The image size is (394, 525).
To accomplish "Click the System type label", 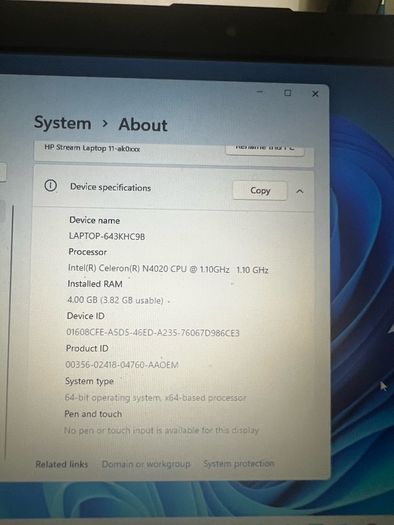I will (x=89, y=381).
